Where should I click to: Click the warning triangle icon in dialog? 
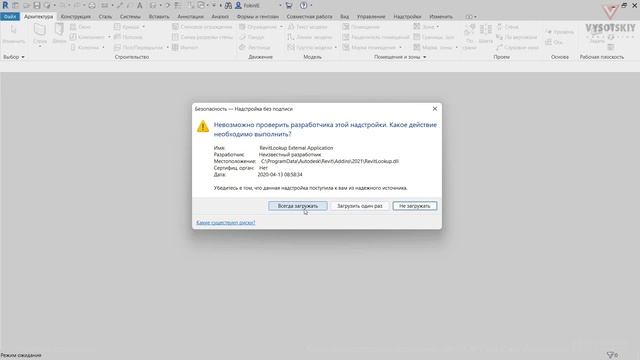203,127
